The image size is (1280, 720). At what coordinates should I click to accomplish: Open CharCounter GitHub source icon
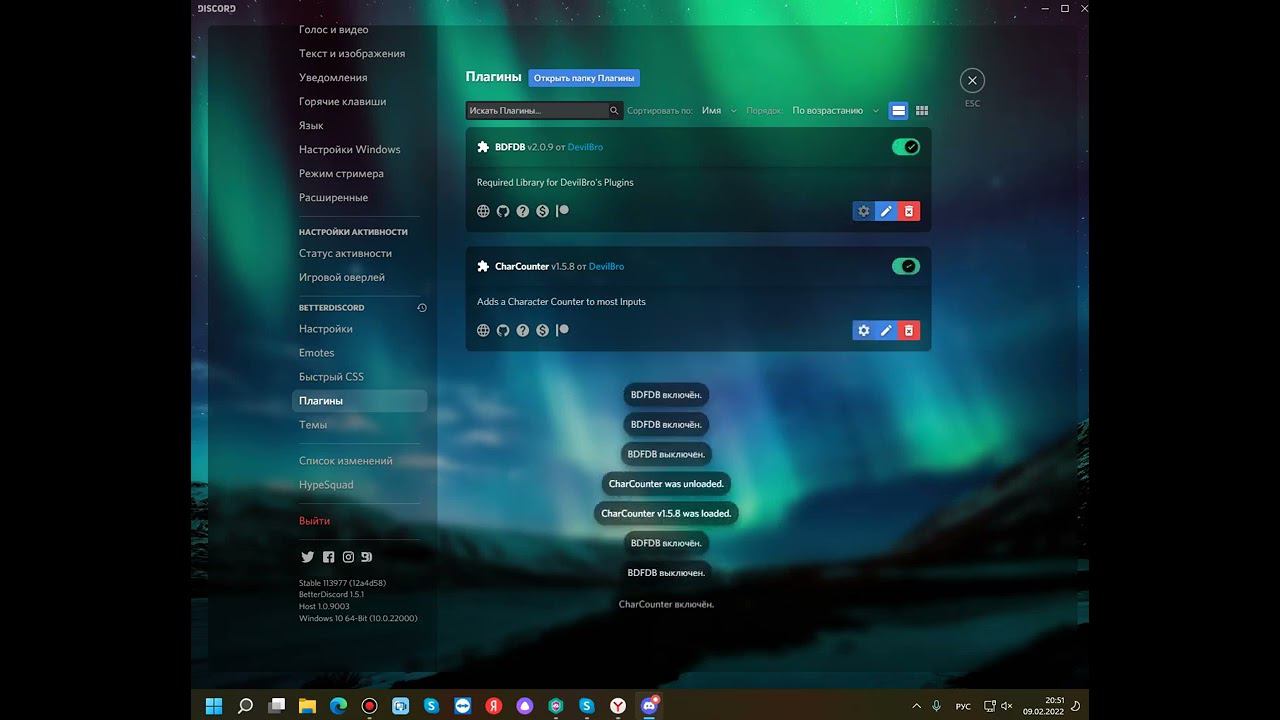pos(503,330)
